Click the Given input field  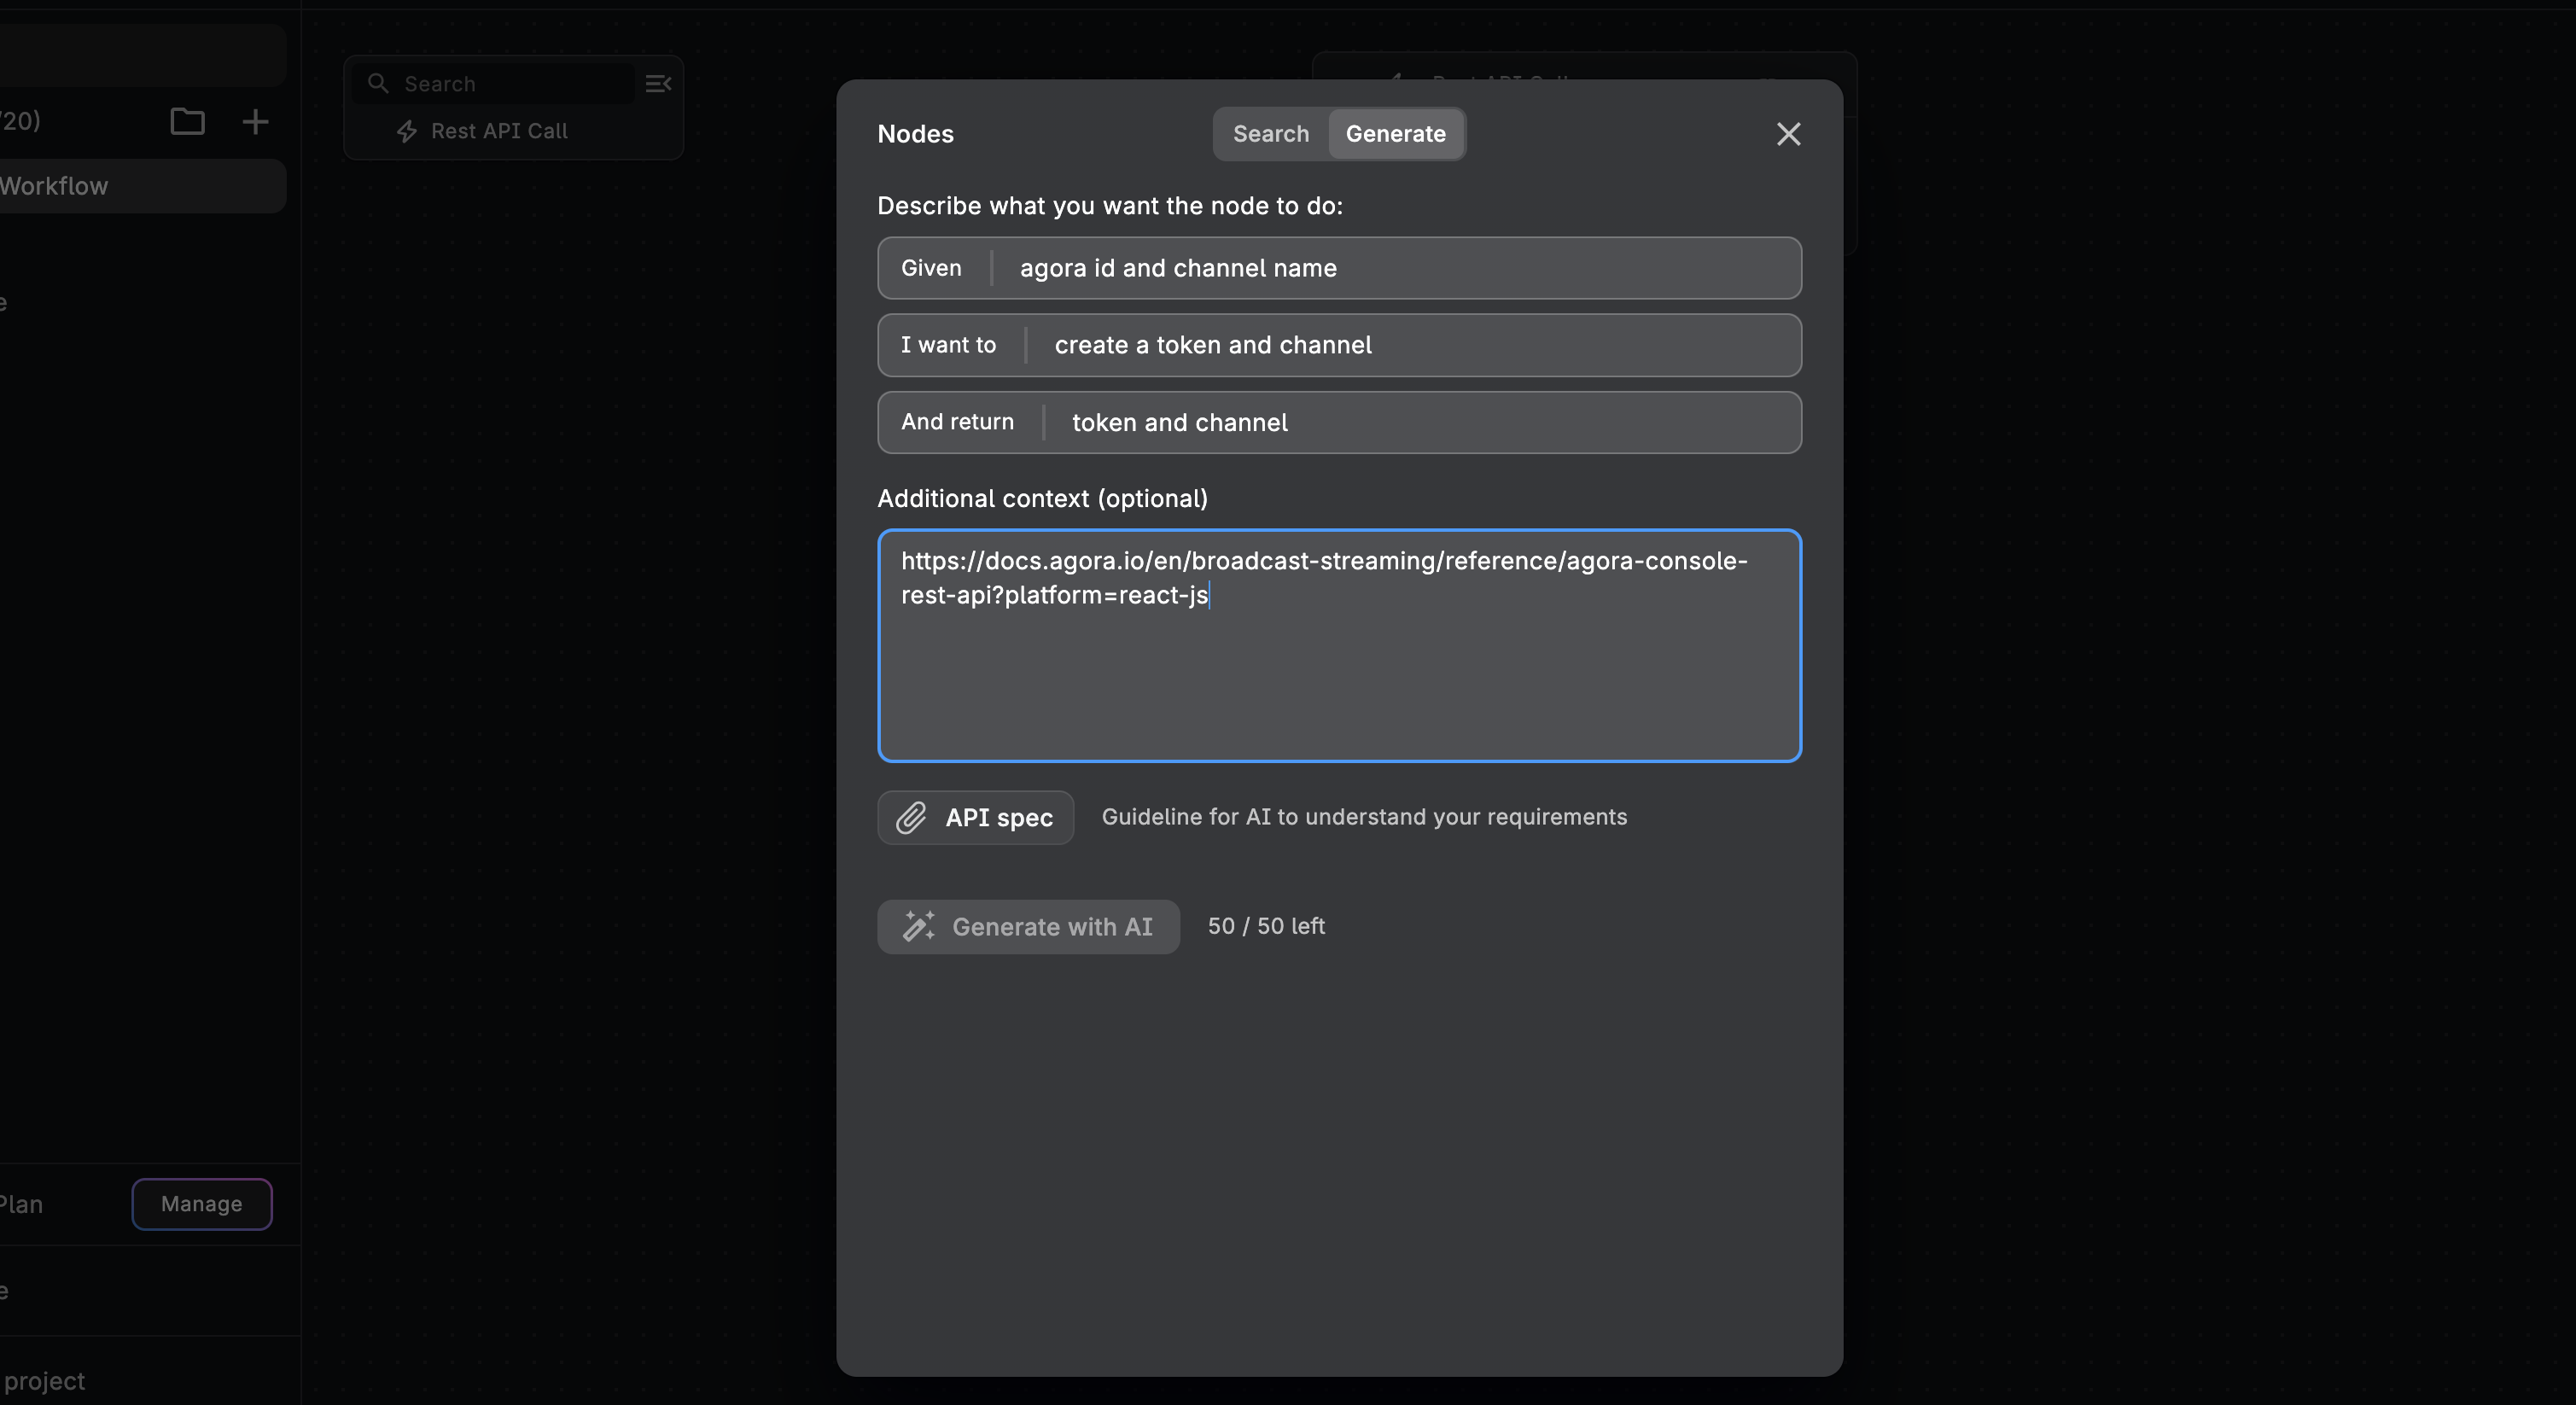(1400, 268)
